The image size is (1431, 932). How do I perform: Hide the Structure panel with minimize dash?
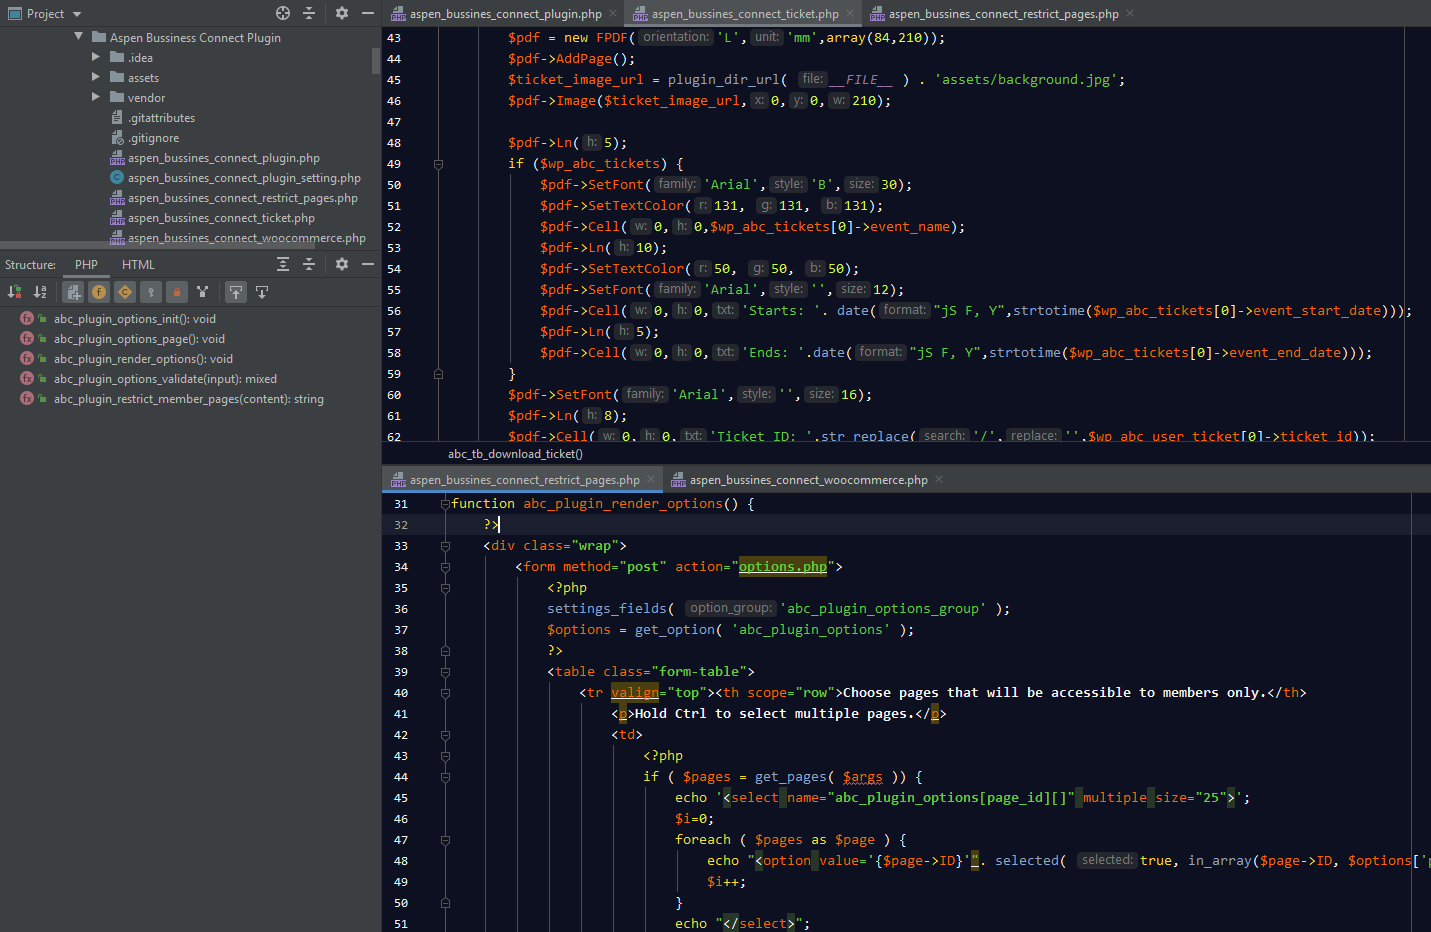368,264
